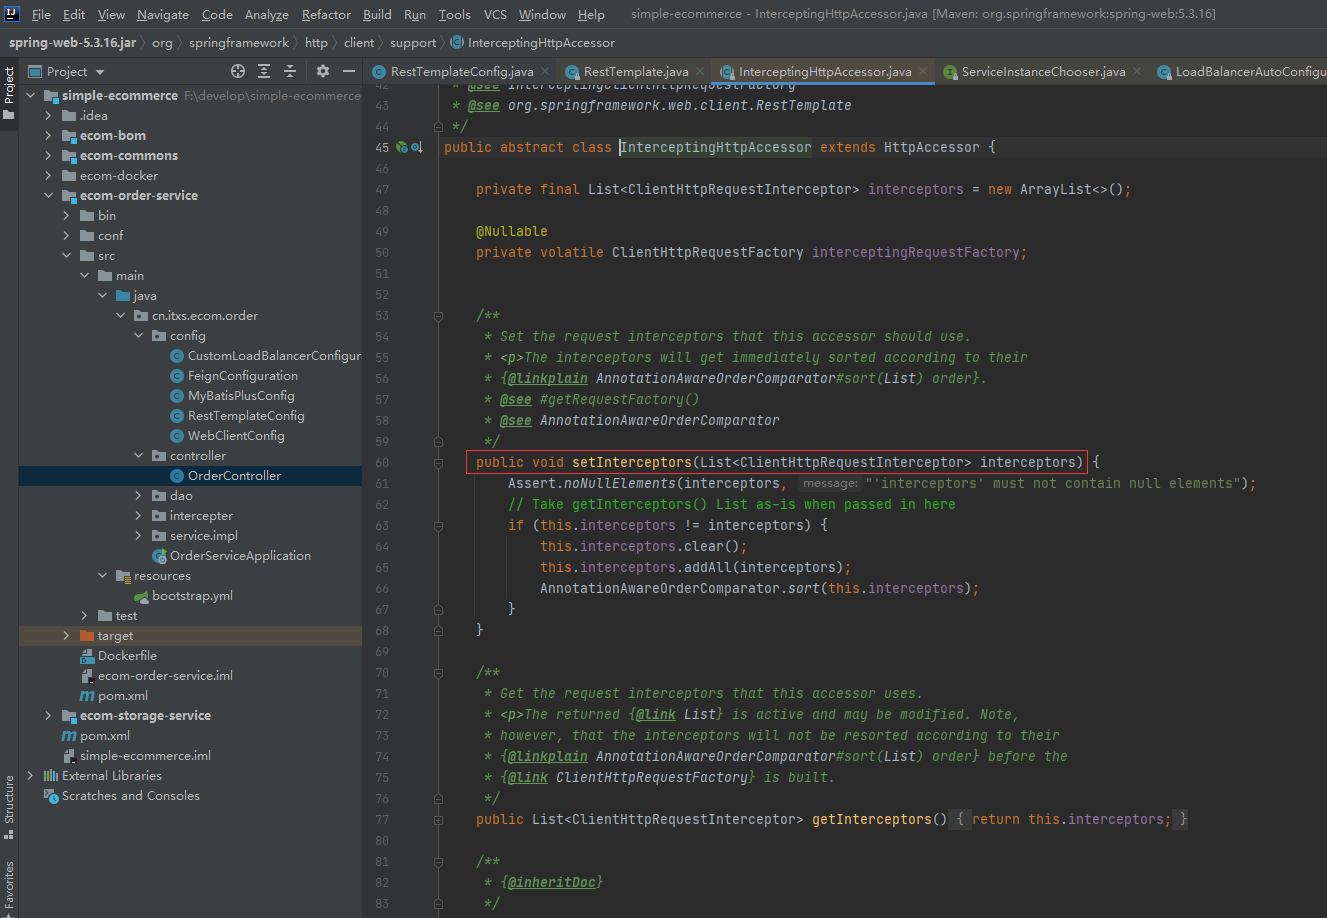Click the Collapse All icon in Project panel
This screenshot has width=1327, height=918.
pos(290,71)
